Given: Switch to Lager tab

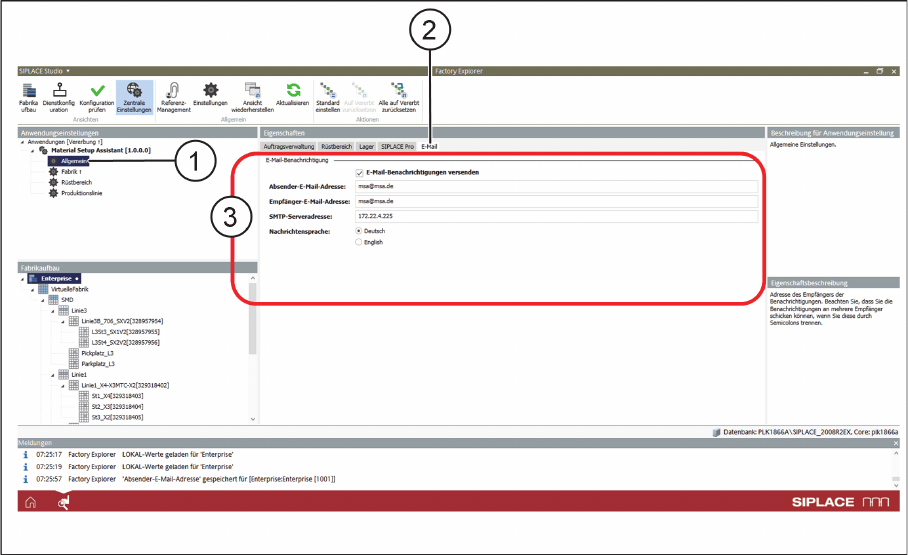Looking at the screenshot, I should click(366, 147).
